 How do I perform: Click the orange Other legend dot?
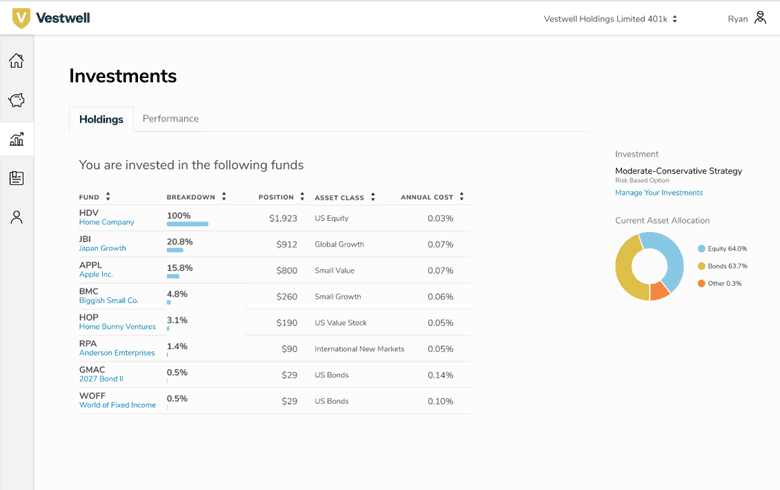(x=701, y=284)
